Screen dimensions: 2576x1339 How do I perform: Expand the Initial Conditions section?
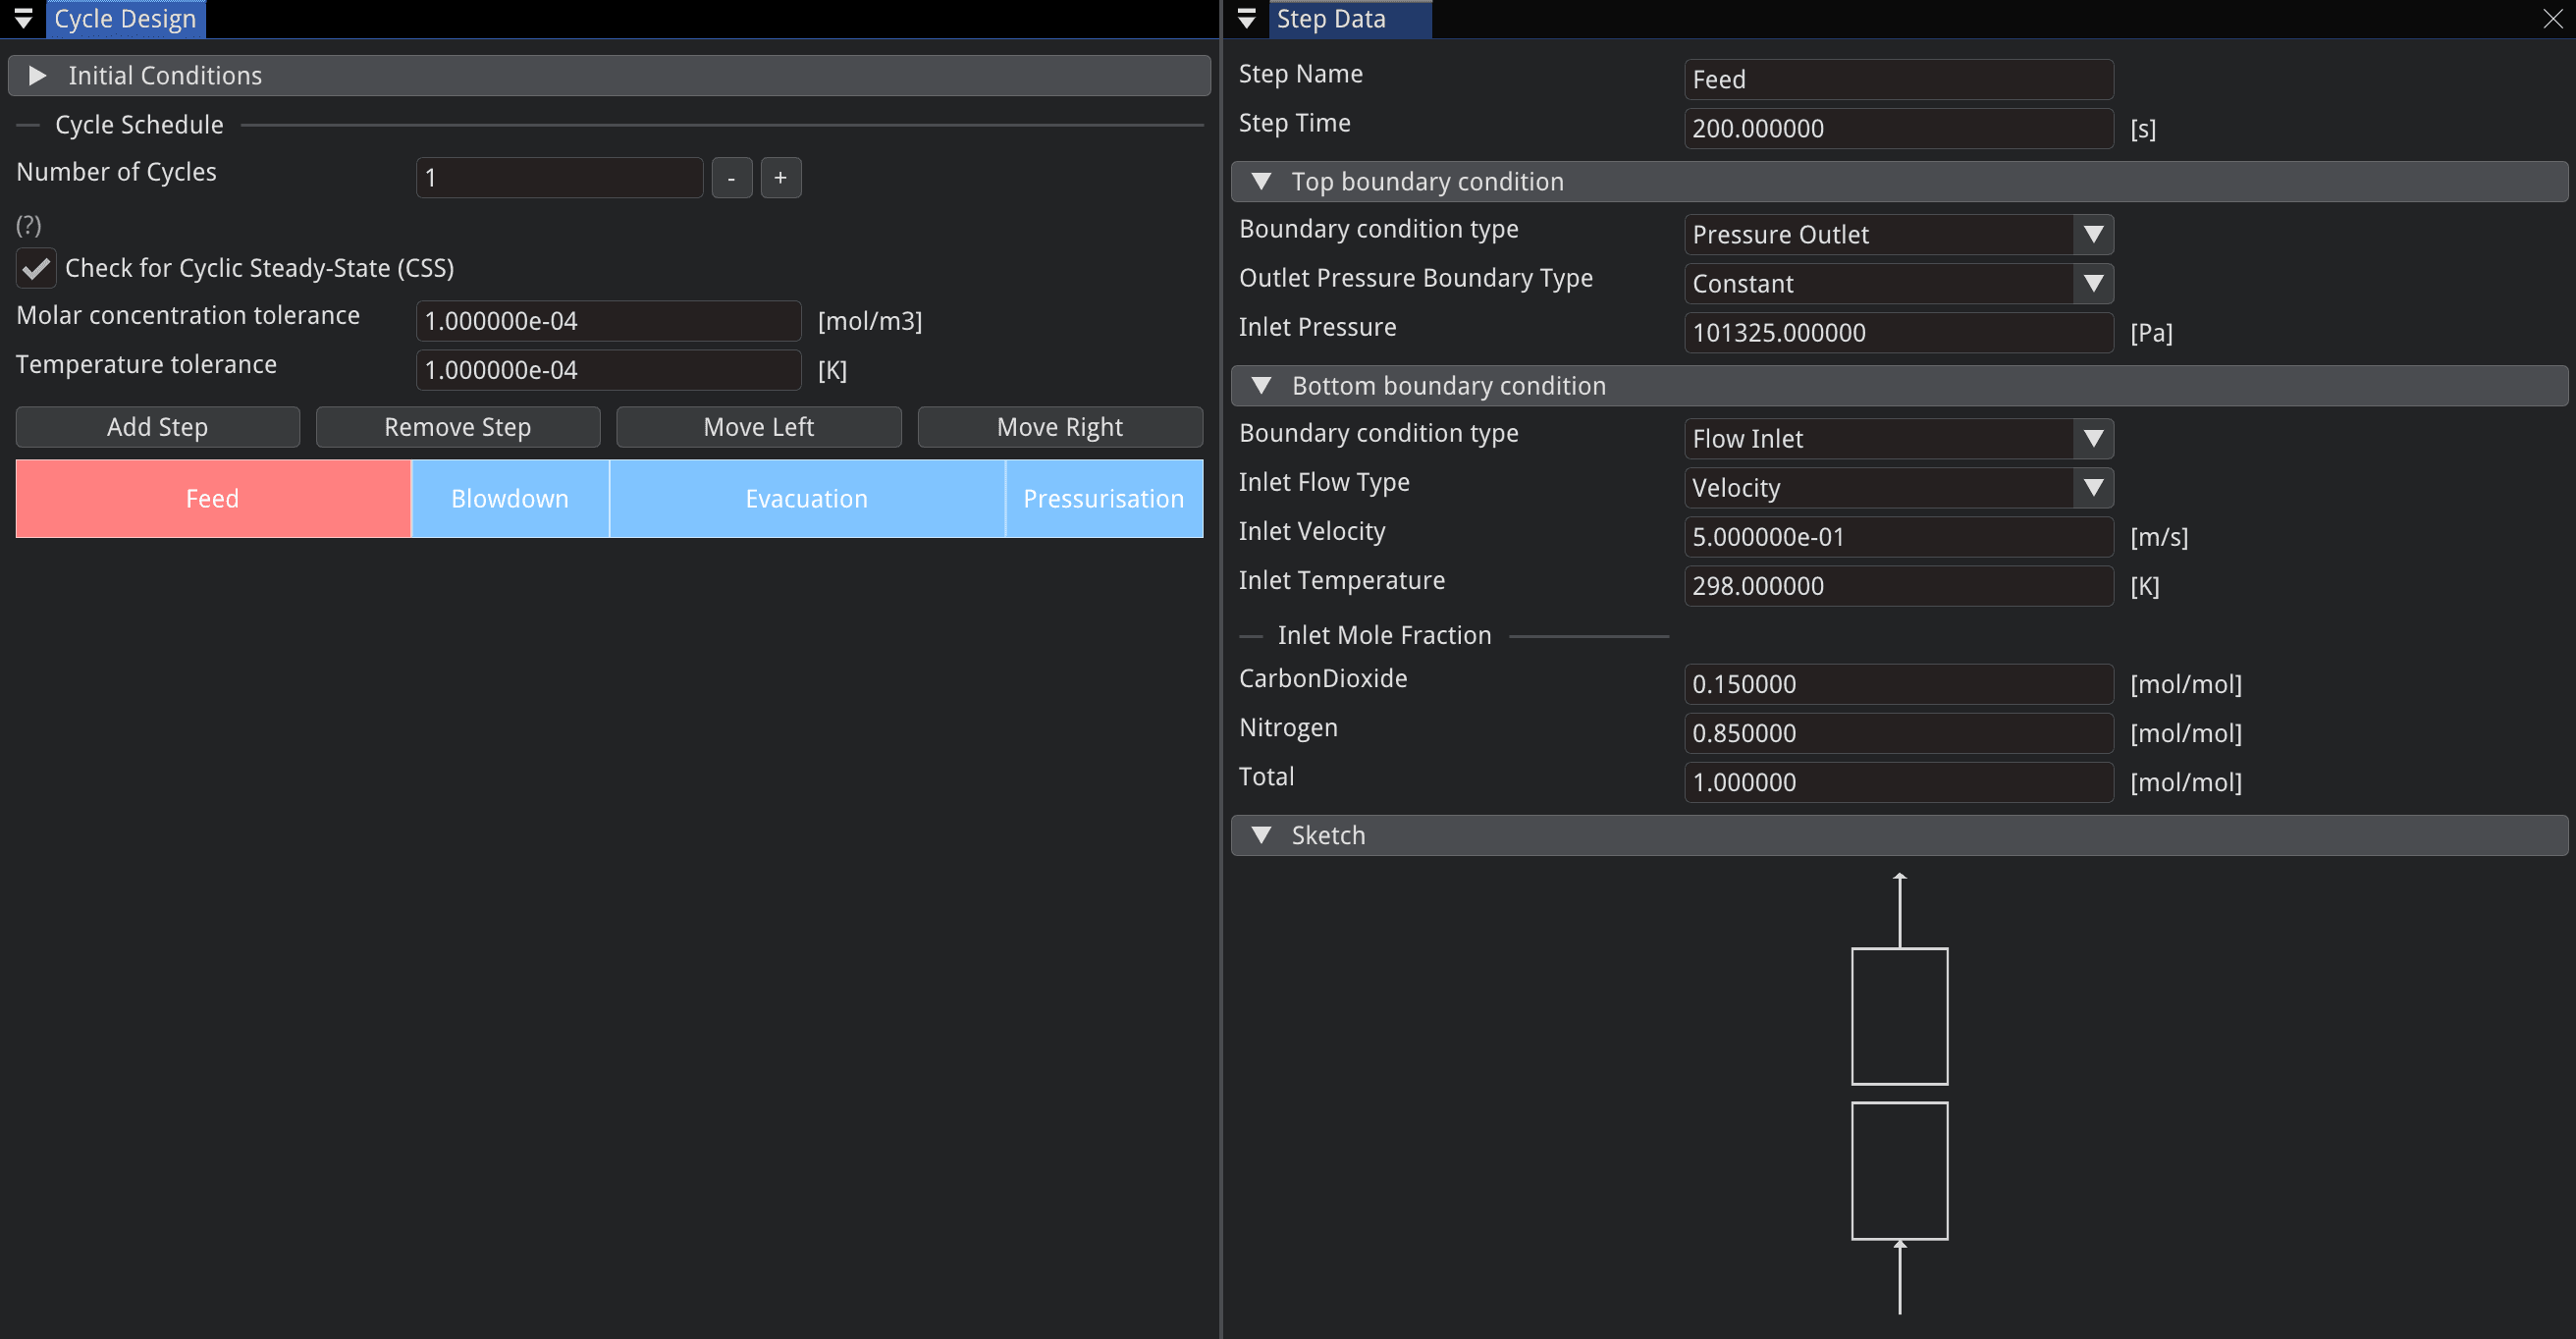pos(609,76)
